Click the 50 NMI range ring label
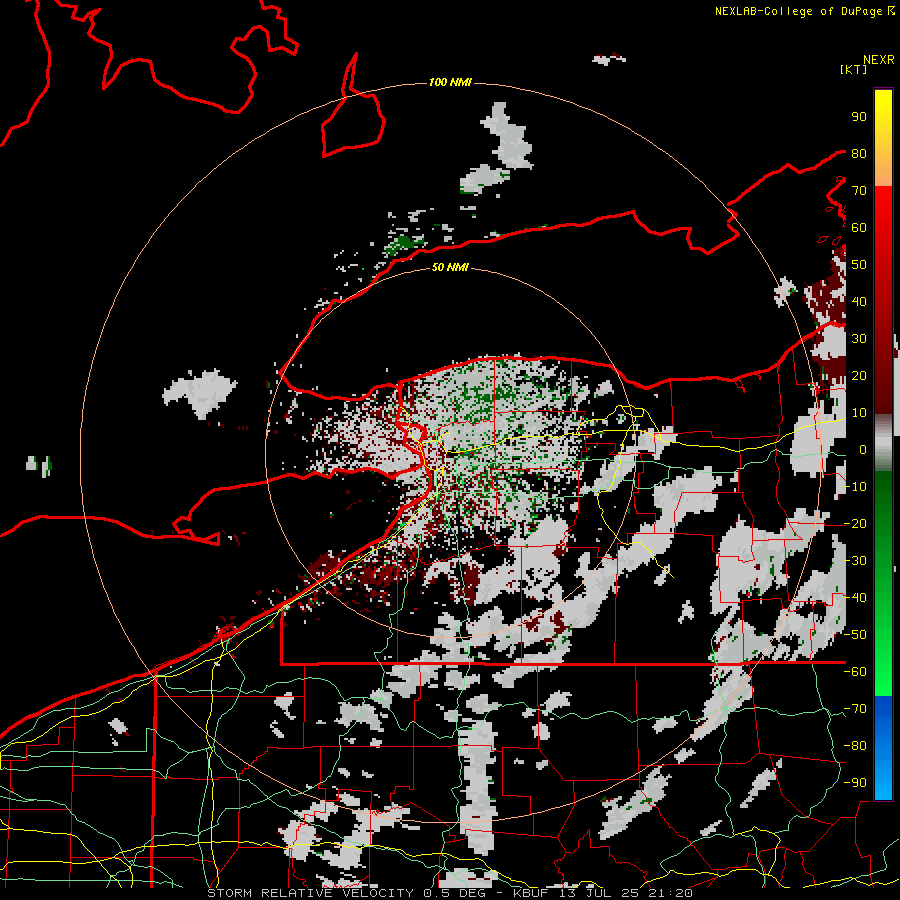 click(x=450, y=267)
